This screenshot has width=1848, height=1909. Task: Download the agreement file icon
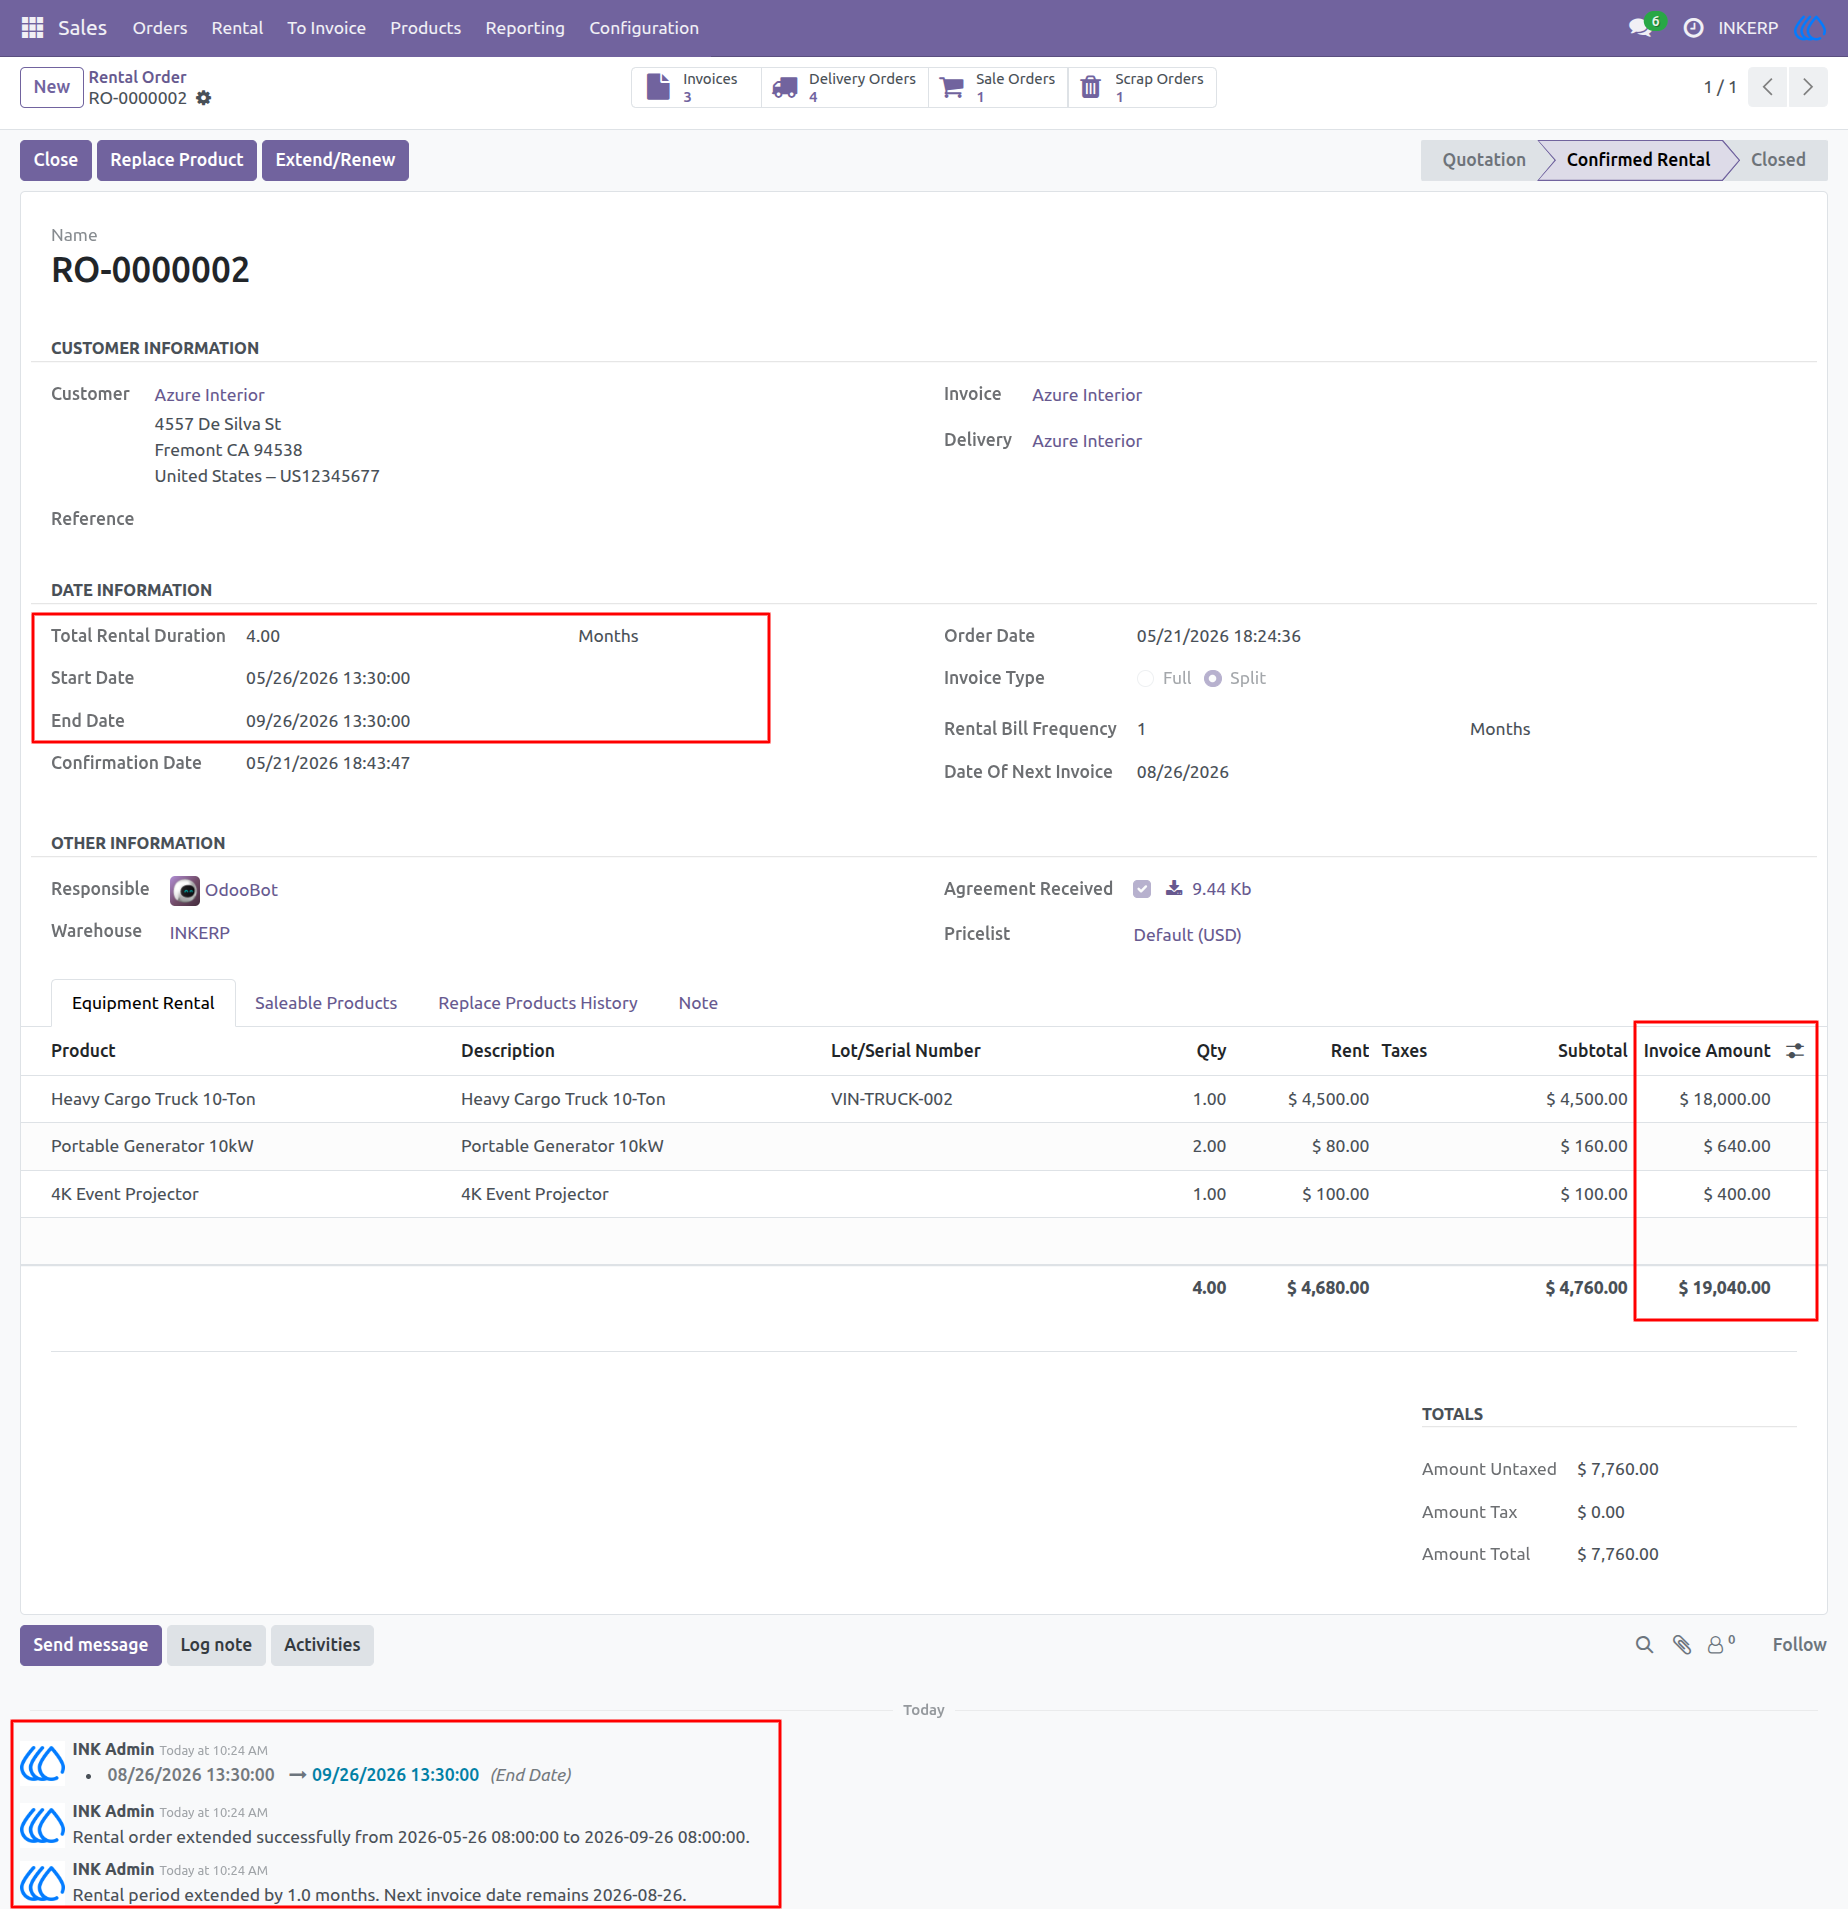click(x=1174, y=888)
